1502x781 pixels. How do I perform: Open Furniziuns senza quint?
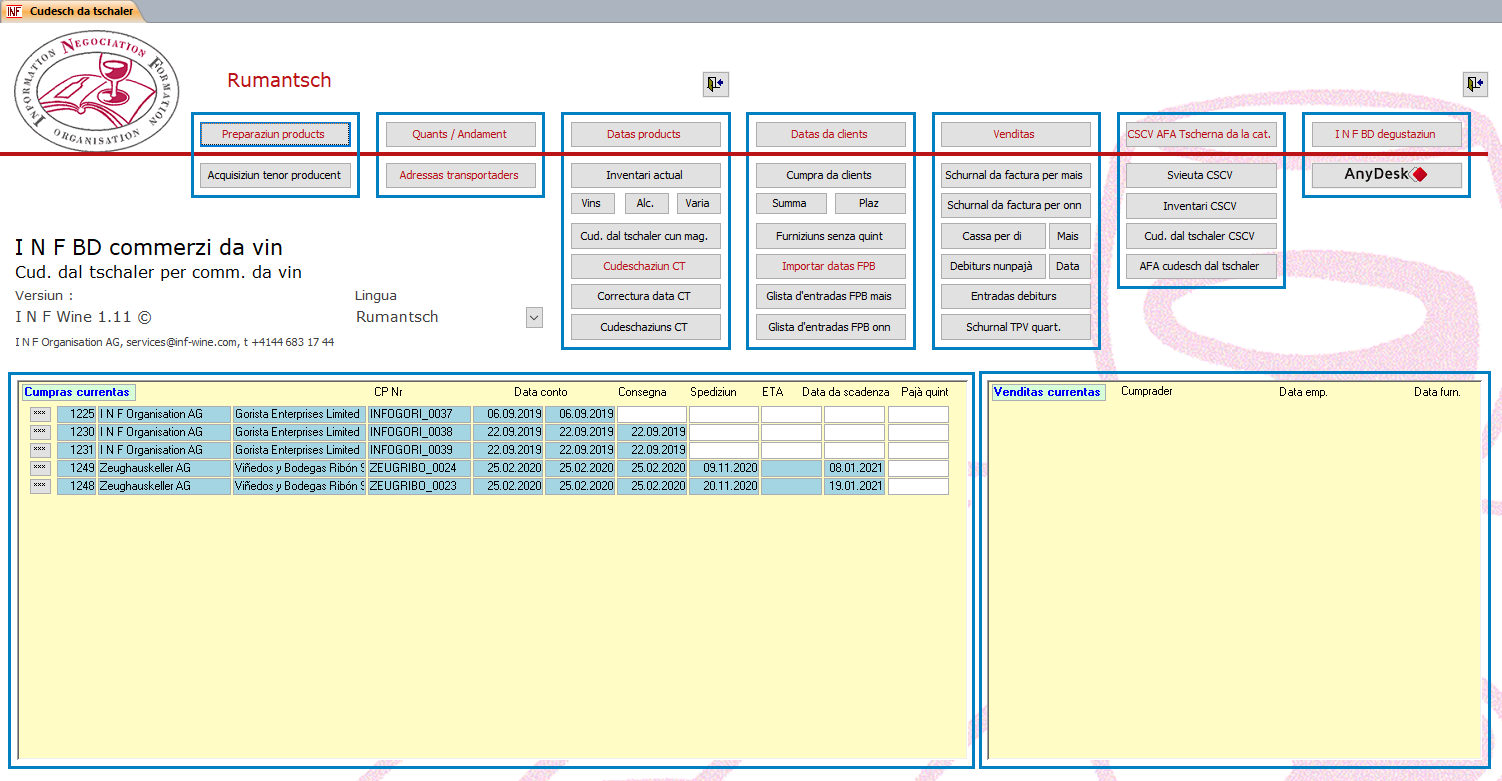(x=831, y=236)
